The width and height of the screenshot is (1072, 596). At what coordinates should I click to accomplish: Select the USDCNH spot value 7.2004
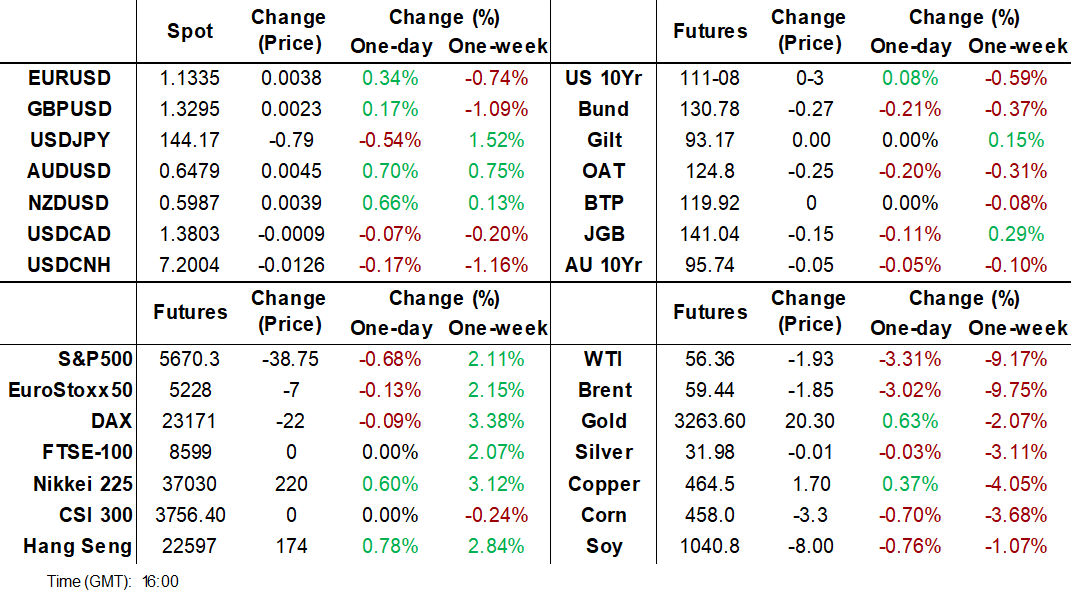point(190,265)
